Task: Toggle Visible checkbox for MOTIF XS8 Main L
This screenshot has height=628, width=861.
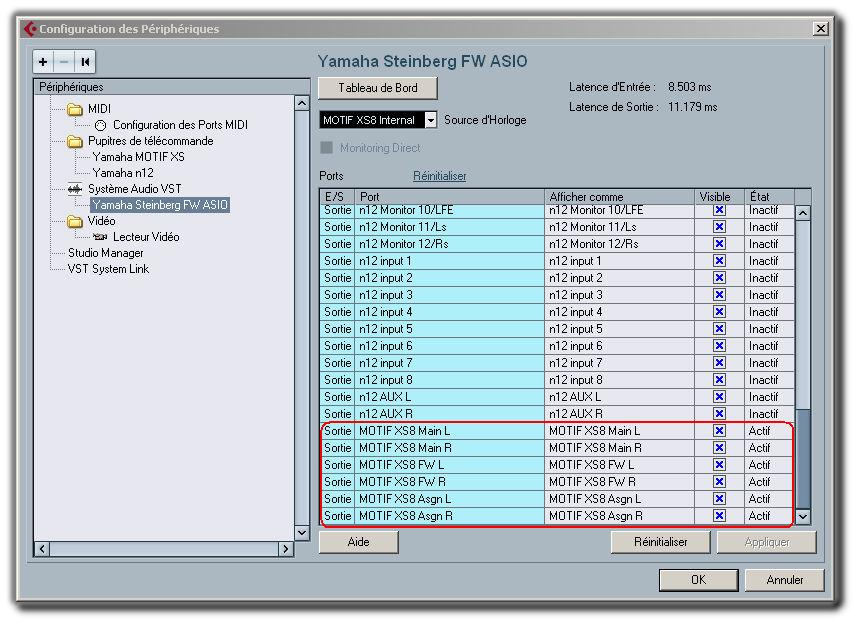Action: pyautogui.click(x=718, y=431)
